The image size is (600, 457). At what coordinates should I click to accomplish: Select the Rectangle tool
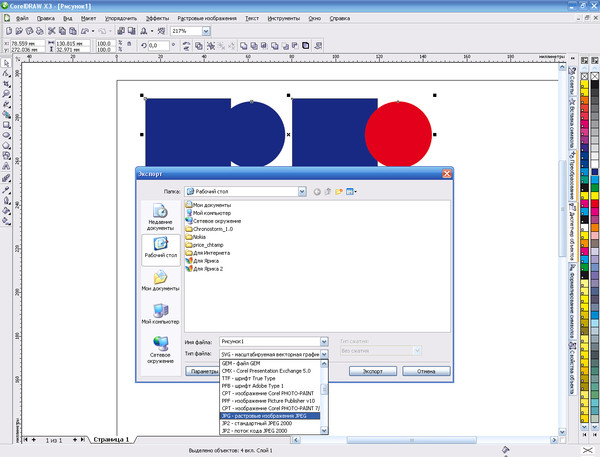coord(6,125)
